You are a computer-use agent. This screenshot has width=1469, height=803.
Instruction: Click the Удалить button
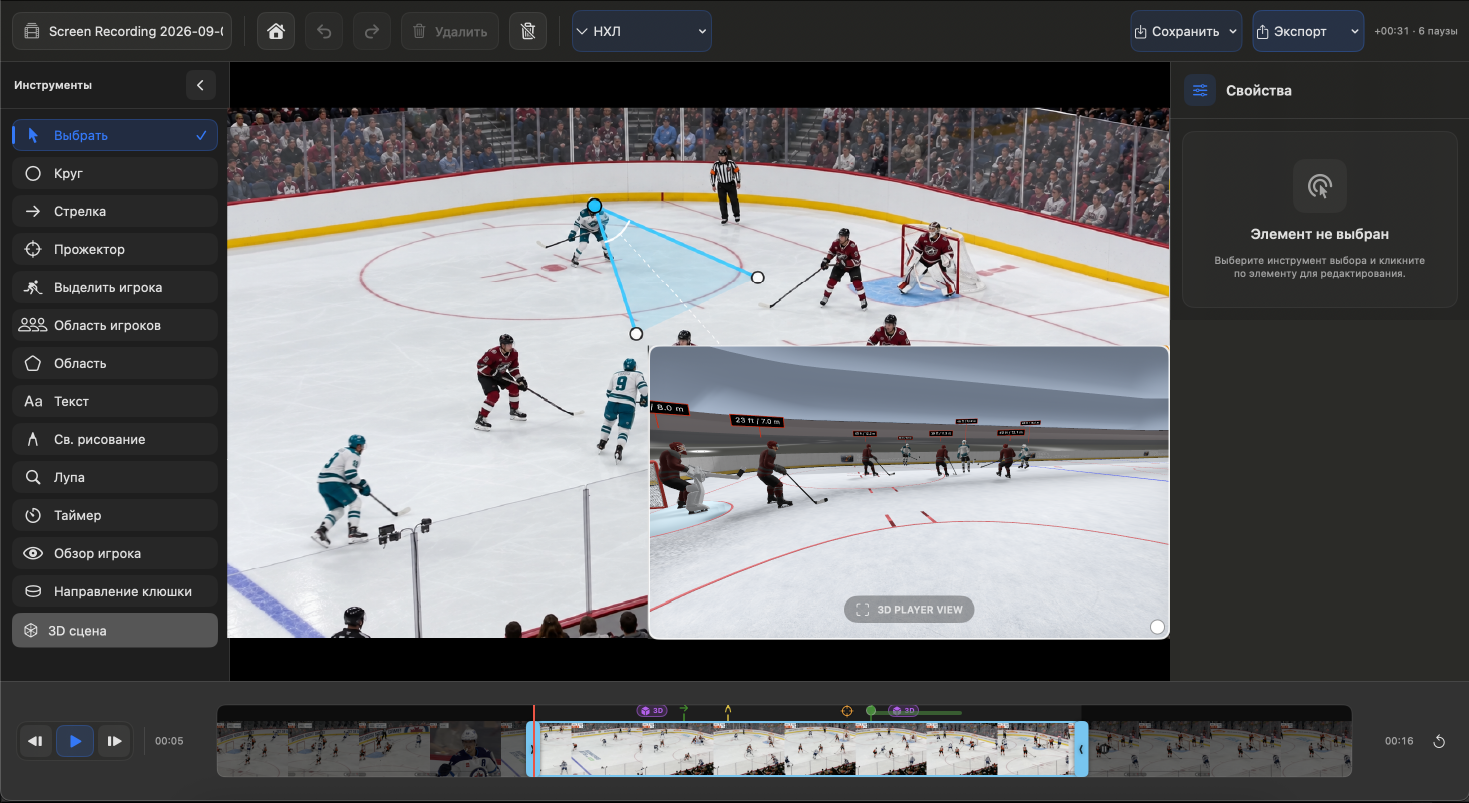pyautogui.click(x=450, y=31)
